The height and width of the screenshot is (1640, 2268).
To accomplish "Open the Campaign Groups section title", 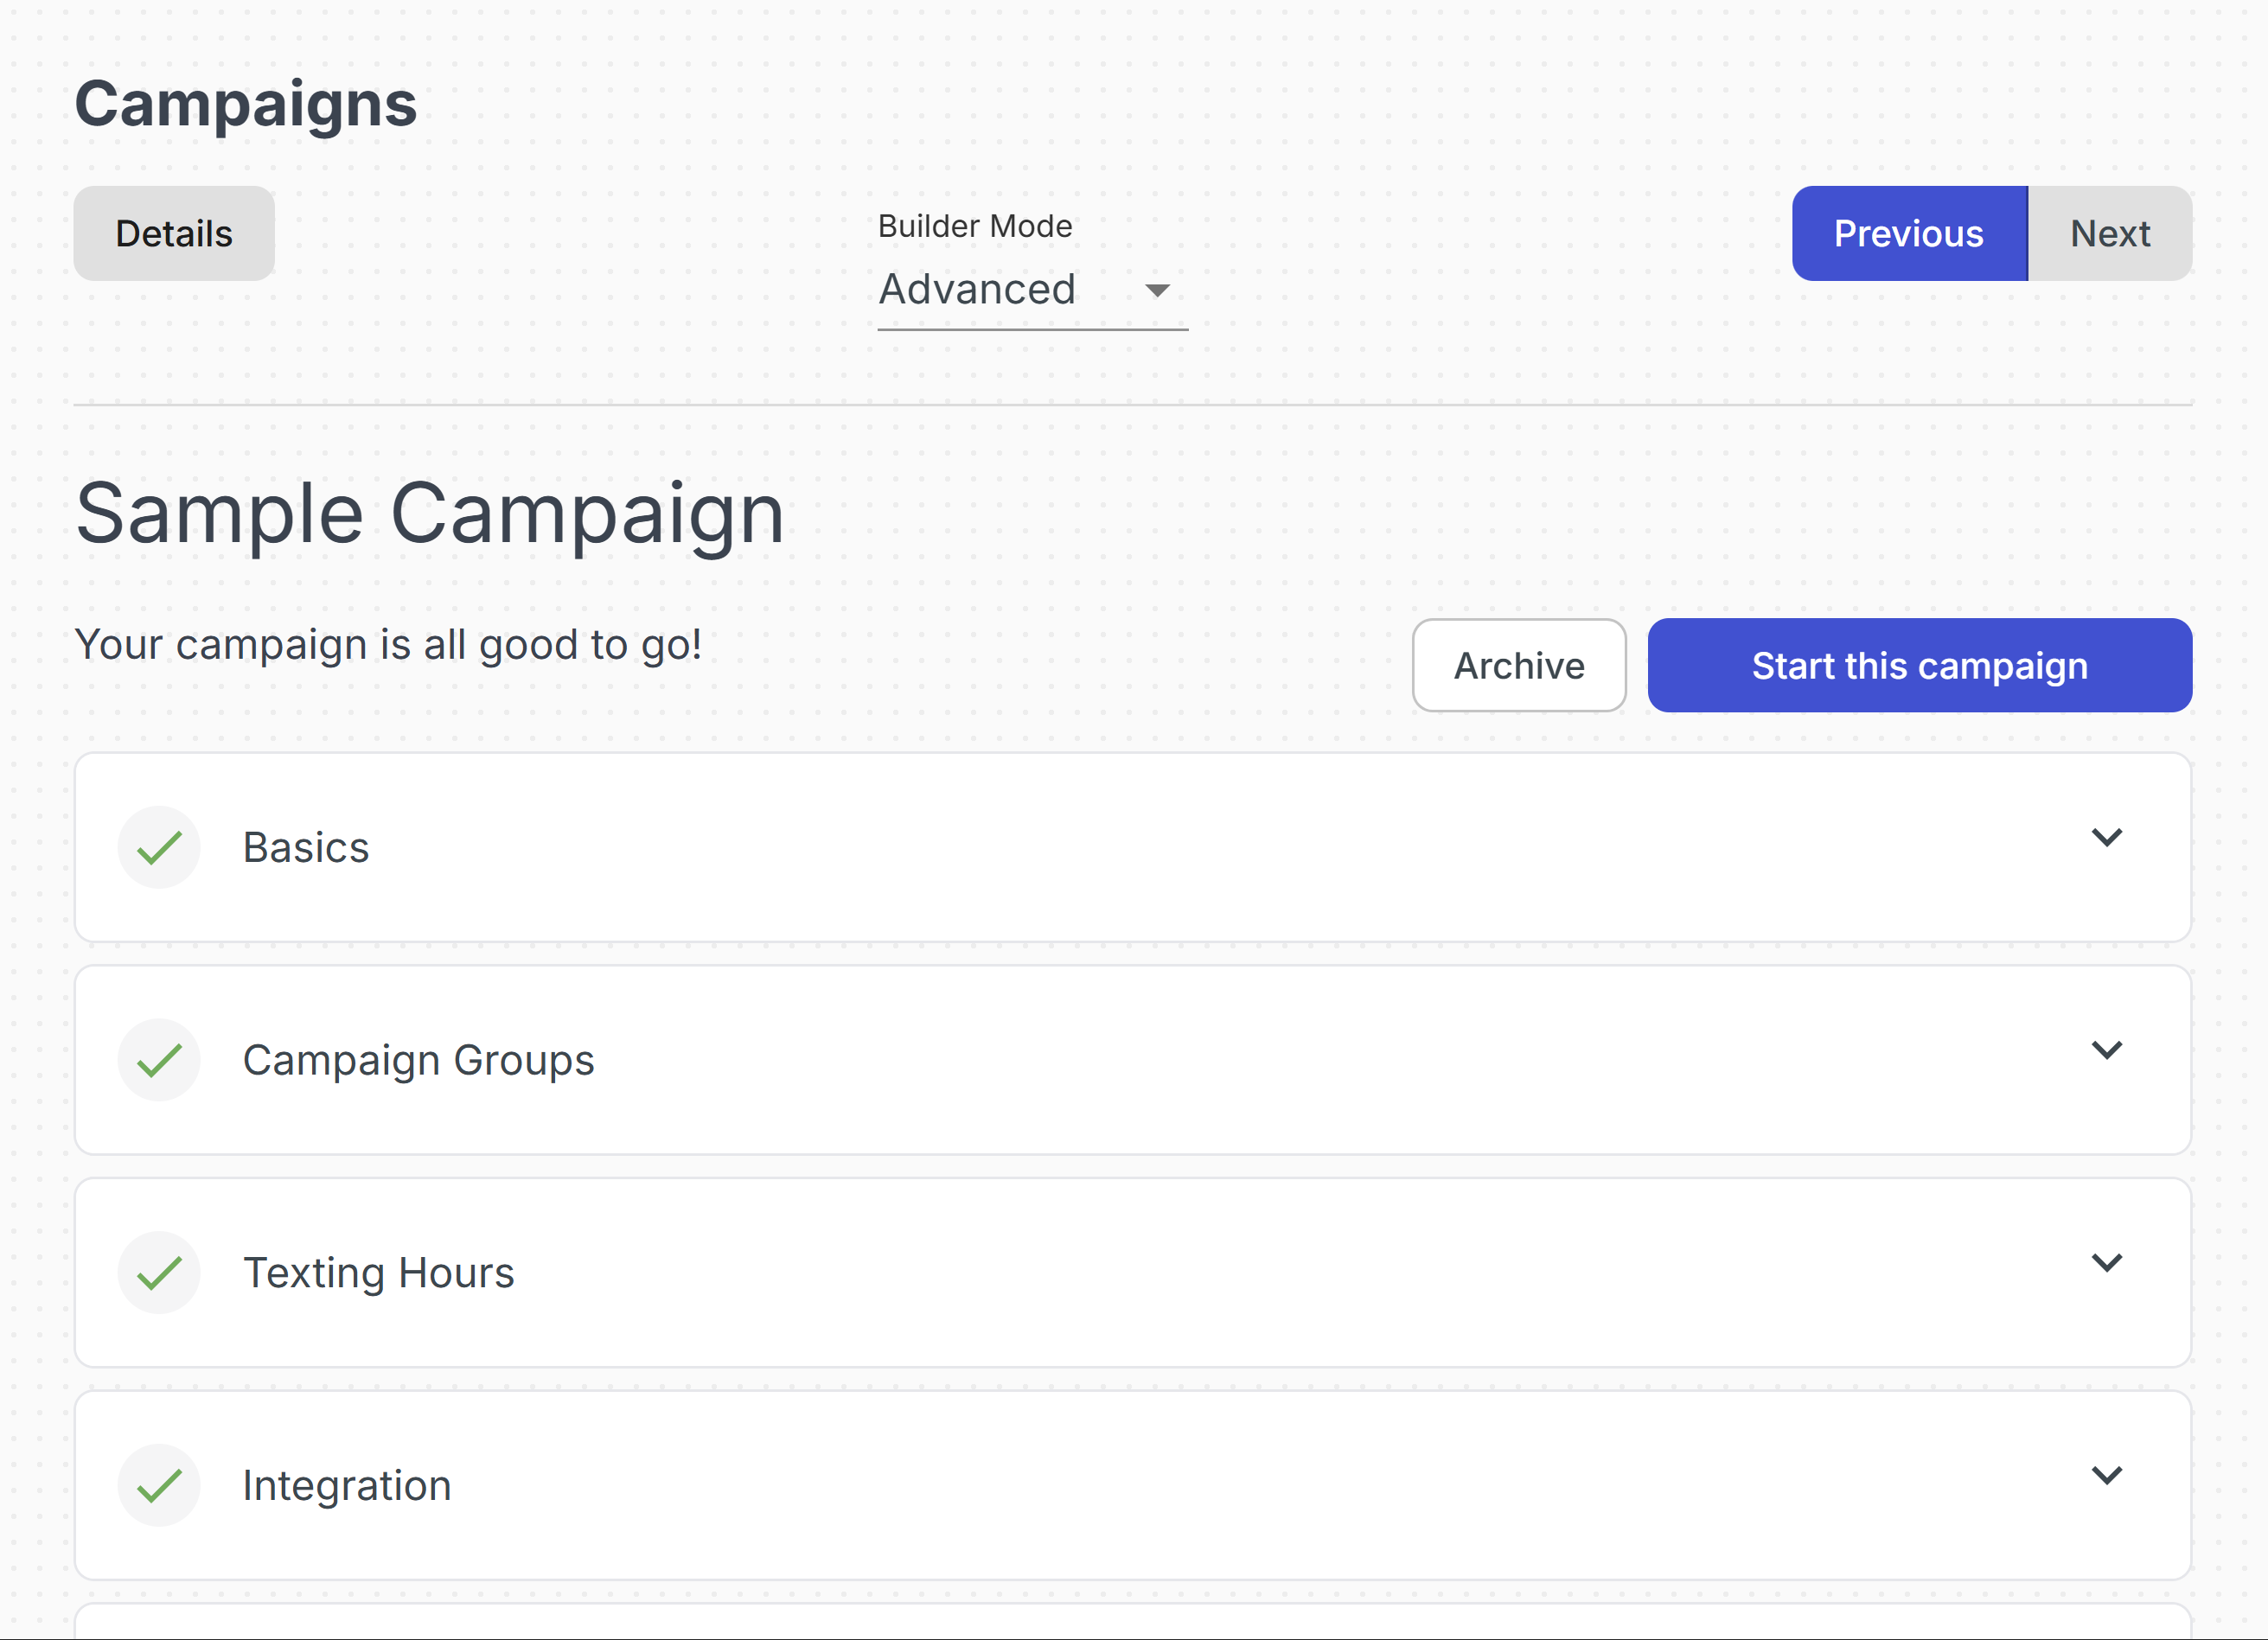I will [418, 1060].
